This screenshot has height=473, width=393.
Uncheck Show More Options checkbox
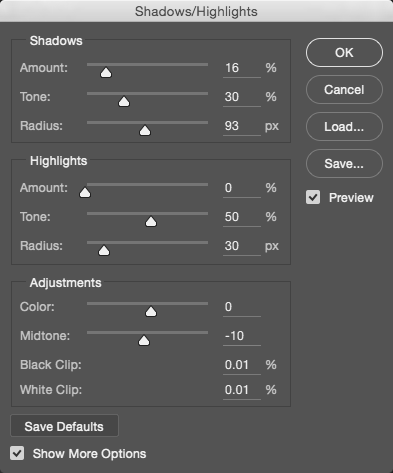(x=17, y=453)
